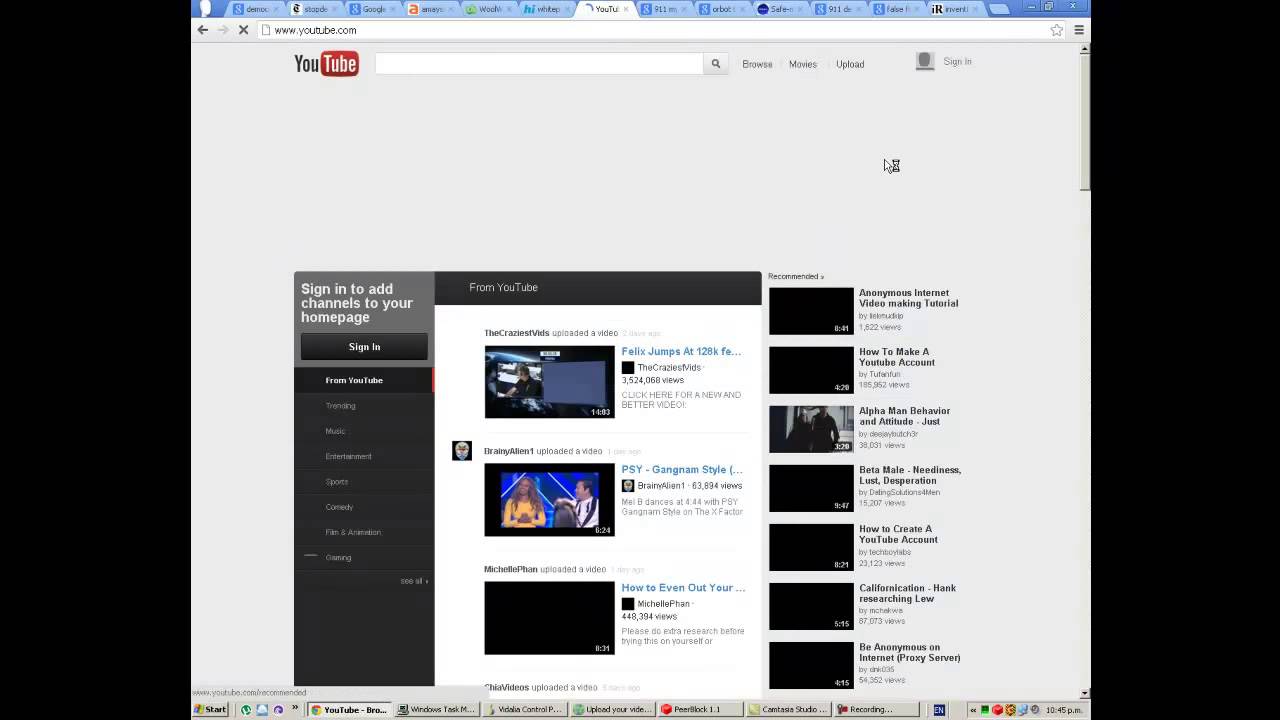Image resolution: width=1280 pixels, height=720 pixels.
Task: Switch to the 'Upload your video' taskbar window
Action: [x=612, y=710]
